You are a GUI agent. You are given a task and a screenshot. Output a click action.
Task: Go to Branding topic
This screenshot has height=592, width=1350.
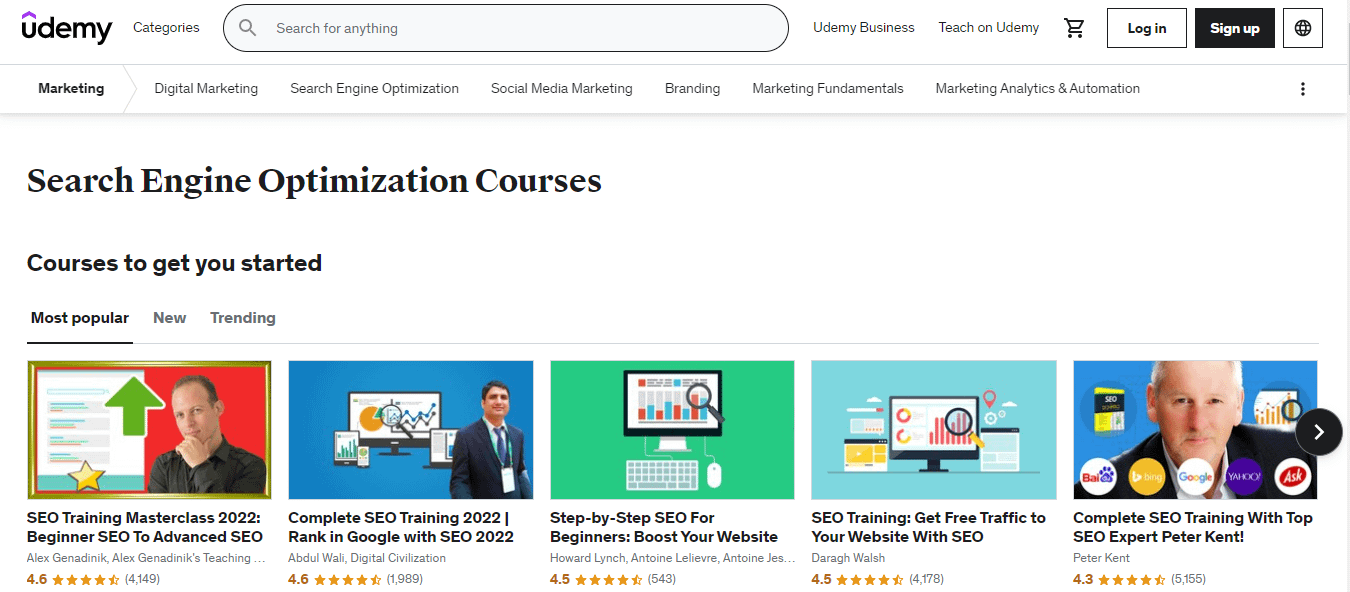pos(692,88)
